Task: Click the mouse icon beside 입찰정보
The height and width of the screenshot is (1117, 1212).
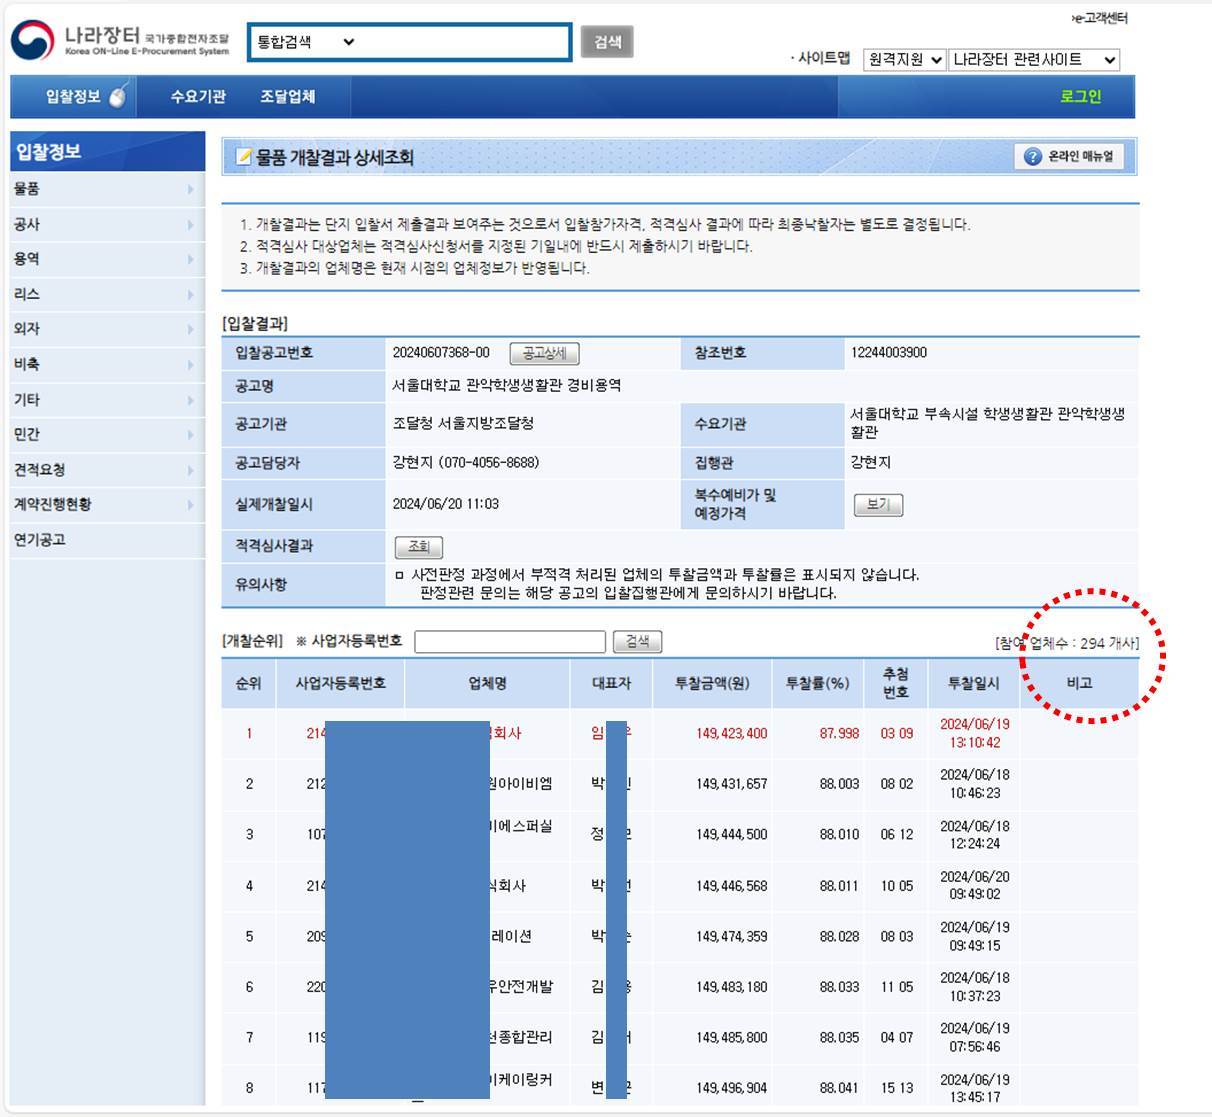Action: (x=118, y=96)
